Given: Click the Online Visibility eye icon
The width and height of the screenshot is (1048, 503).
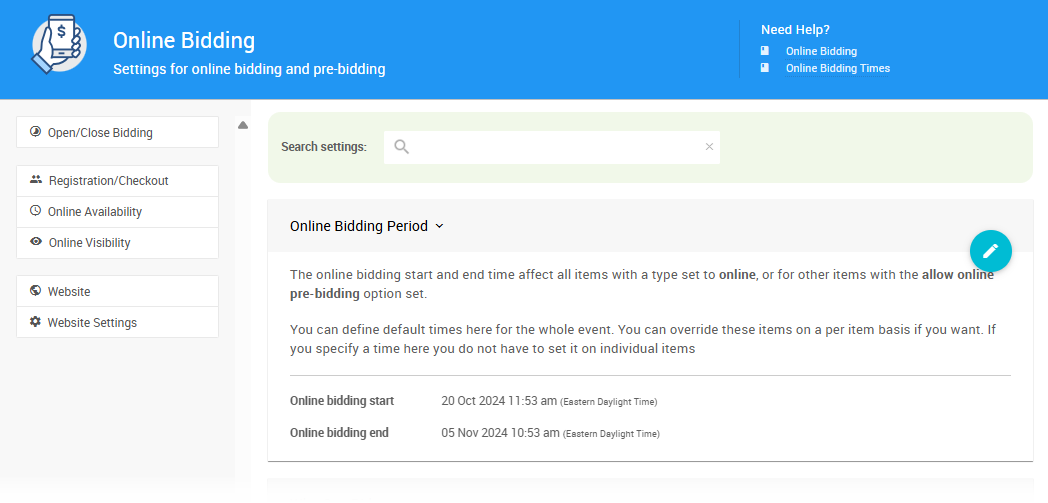Looking at the screenshot, I should click(36, 242).
